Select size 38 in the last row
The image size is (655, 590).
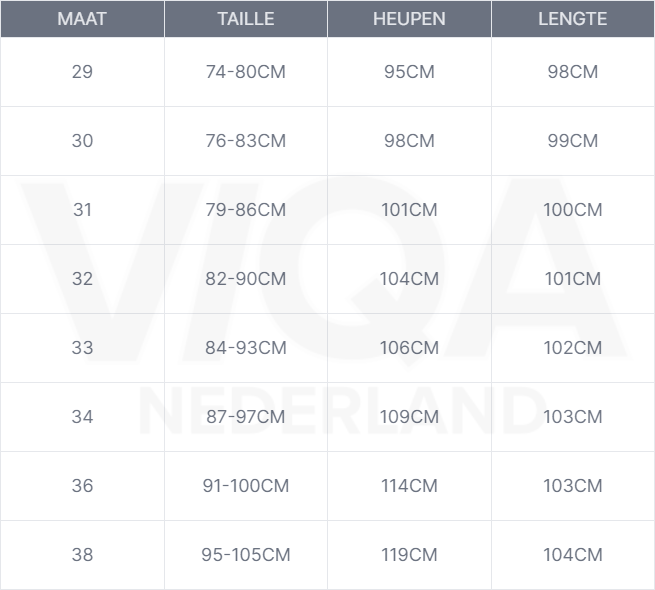point(82,555)
